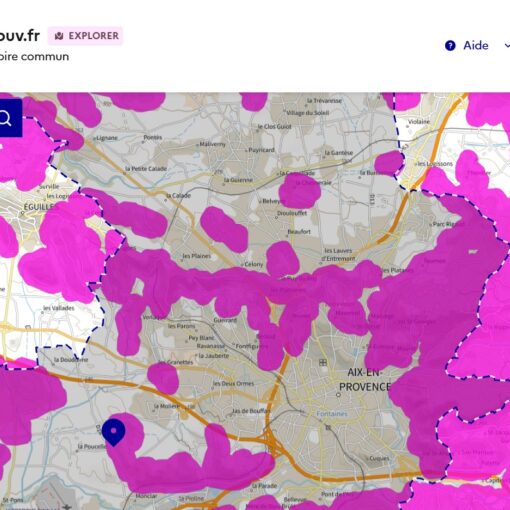Click the 'le Clos Guiot' label
The width and height of the screenshot is (510, 510).
(274, 127)
